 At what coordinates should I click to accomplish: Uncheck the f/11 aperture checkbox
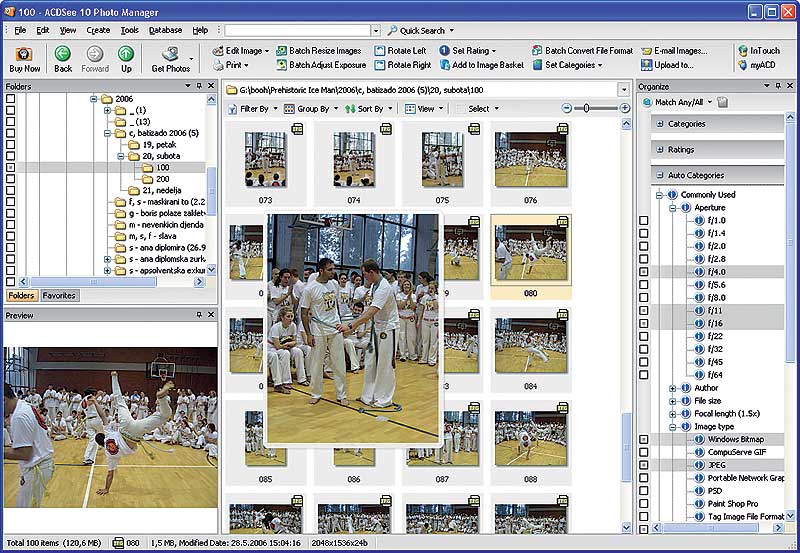coord(644,310)
